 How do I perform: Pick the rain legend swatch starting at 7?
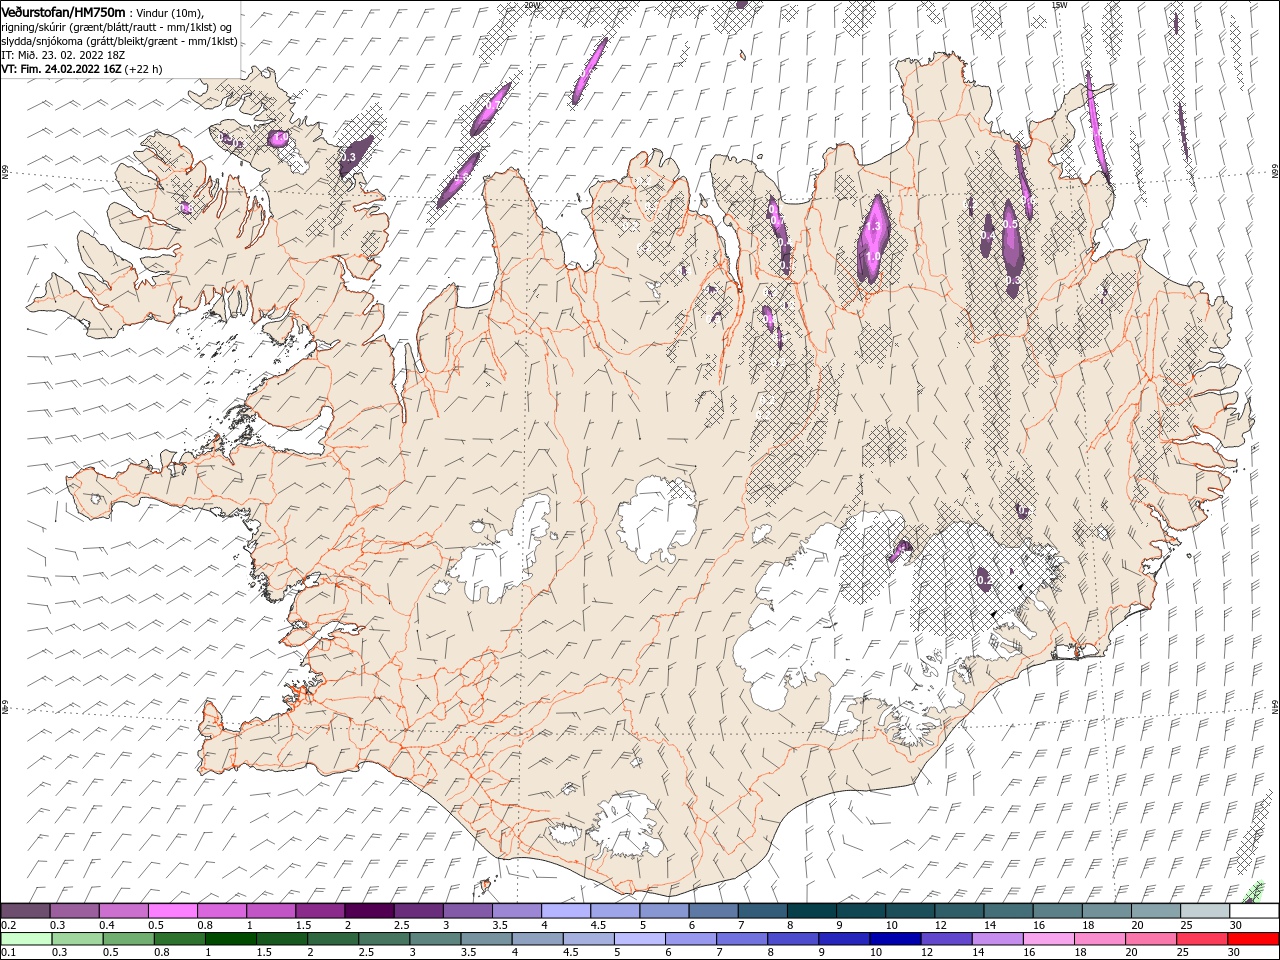point(742,939)
